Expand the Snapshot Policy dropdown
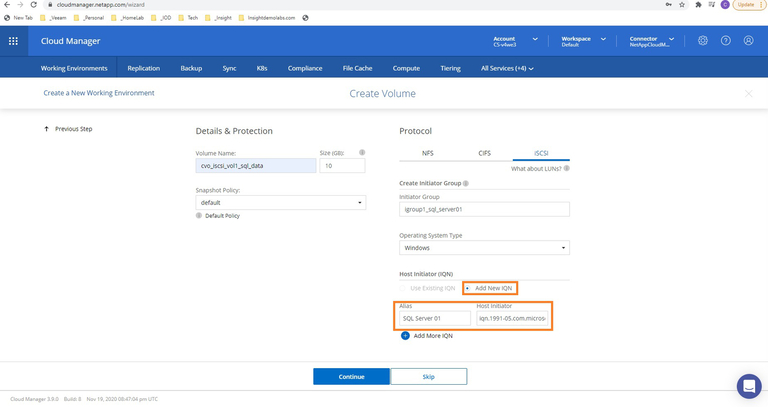Image resolution: width=768 pixels, height=407 pixels. click(280, 203)
